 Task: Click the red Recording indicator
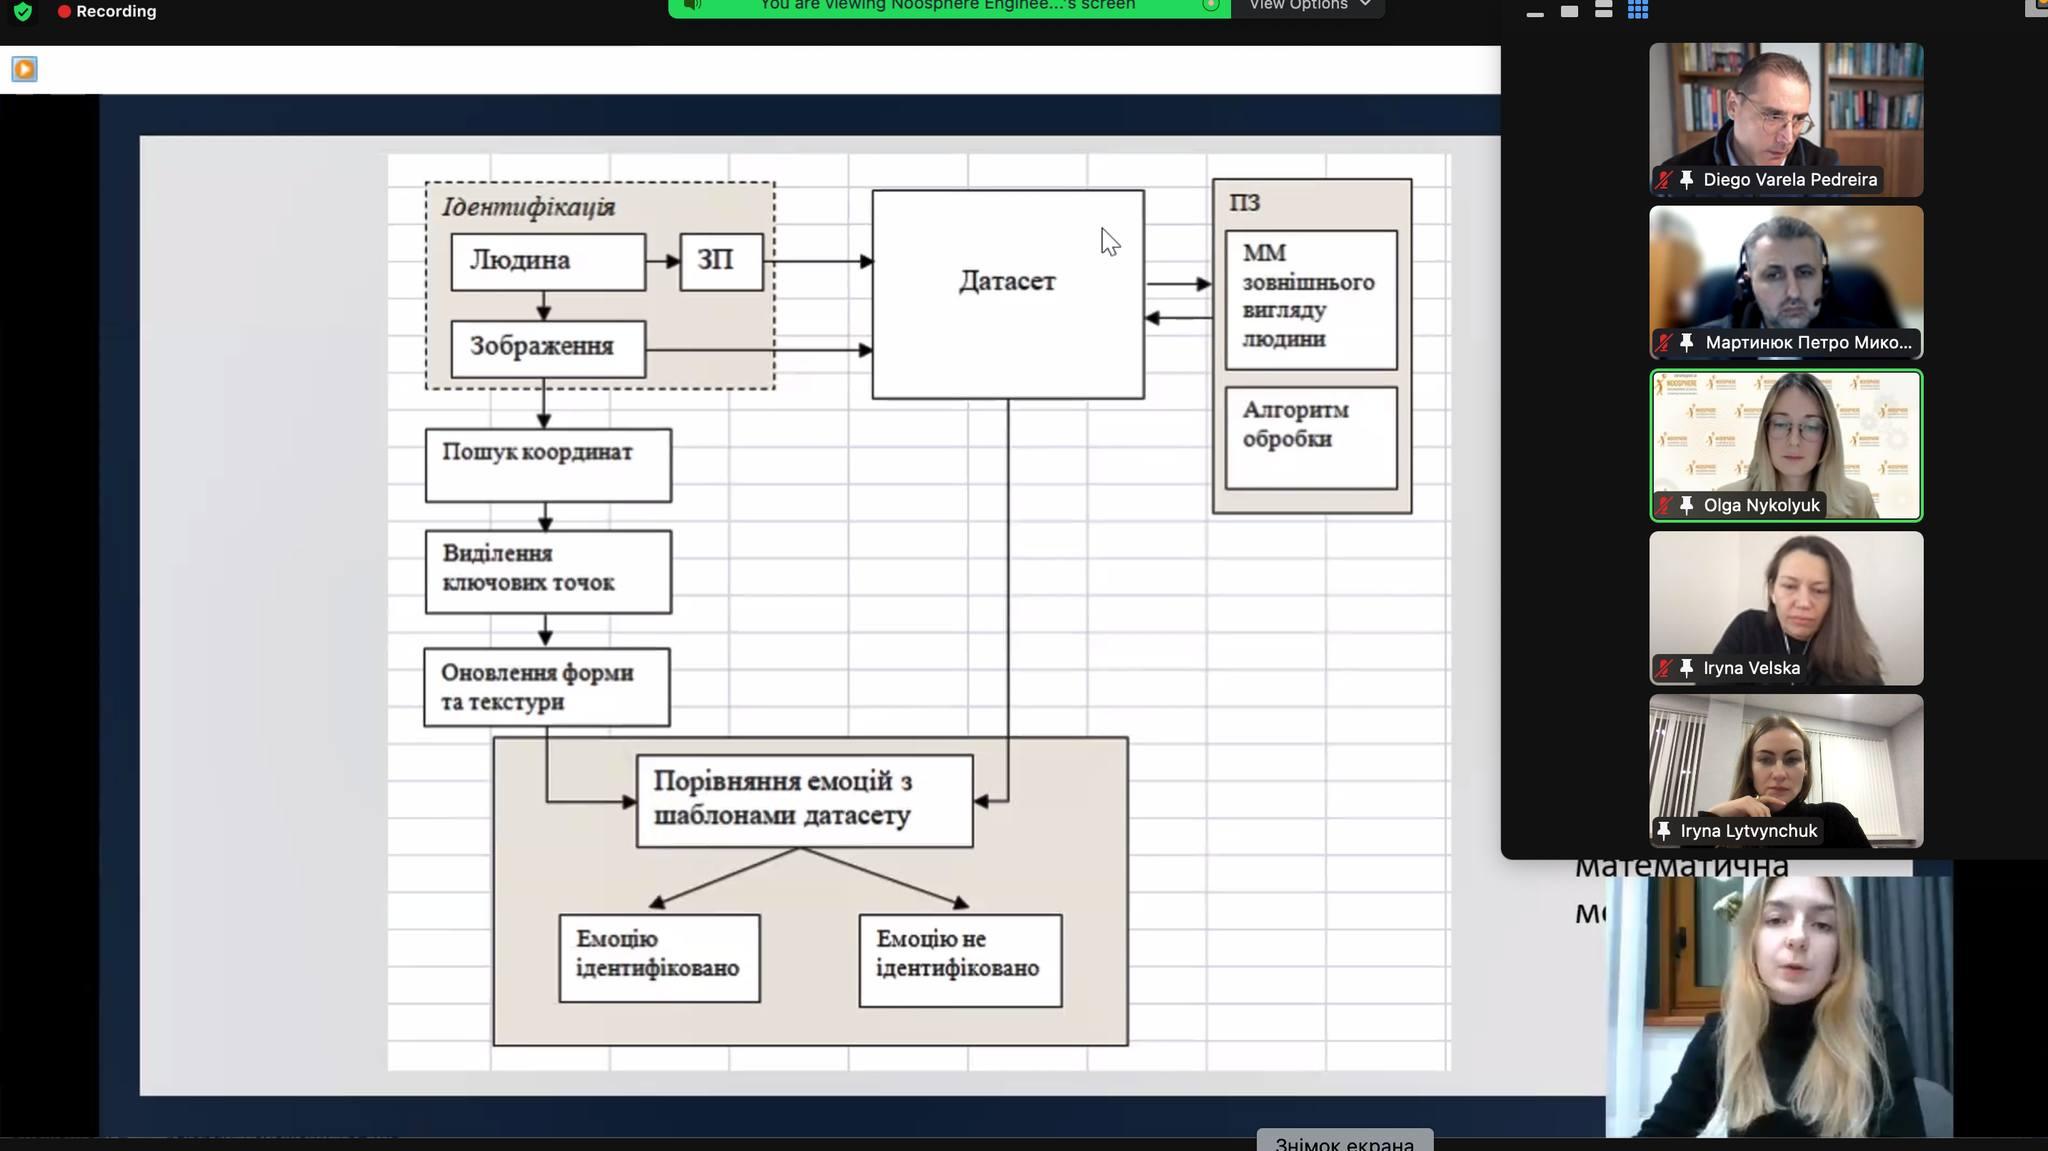[x=107, y=11]
